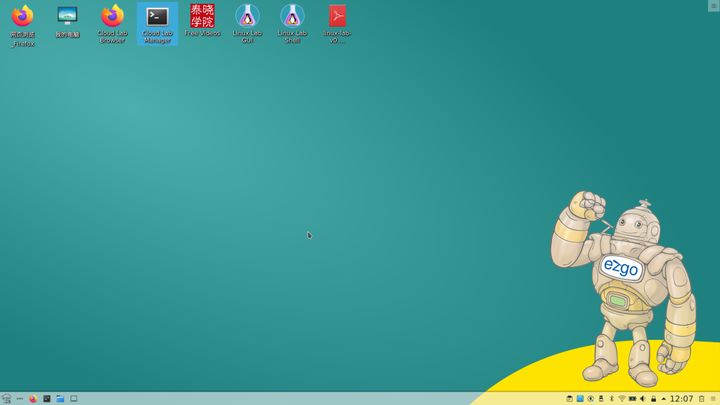Open the Firefox web browser desktop shortcut
Viewport: 720px width, 405px height.
[x=22, y=25]
